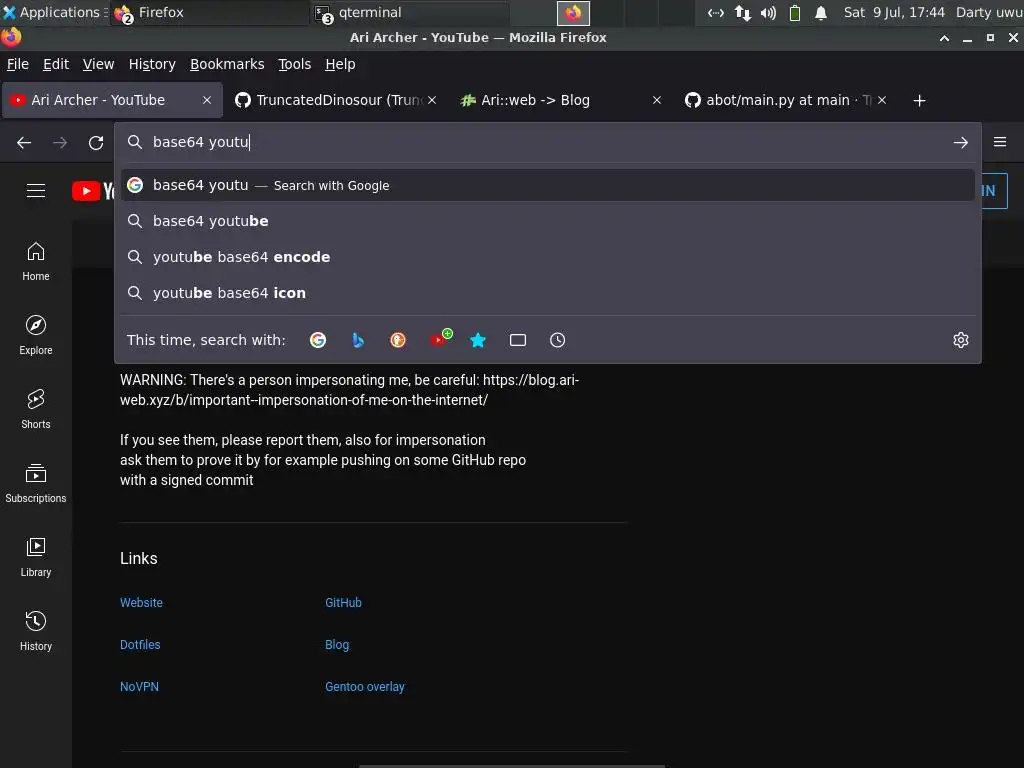Image resolution: width=1024 pixels, height=768 pixels.
Task: Click in the address bar text field
Action: click(547, 142)
